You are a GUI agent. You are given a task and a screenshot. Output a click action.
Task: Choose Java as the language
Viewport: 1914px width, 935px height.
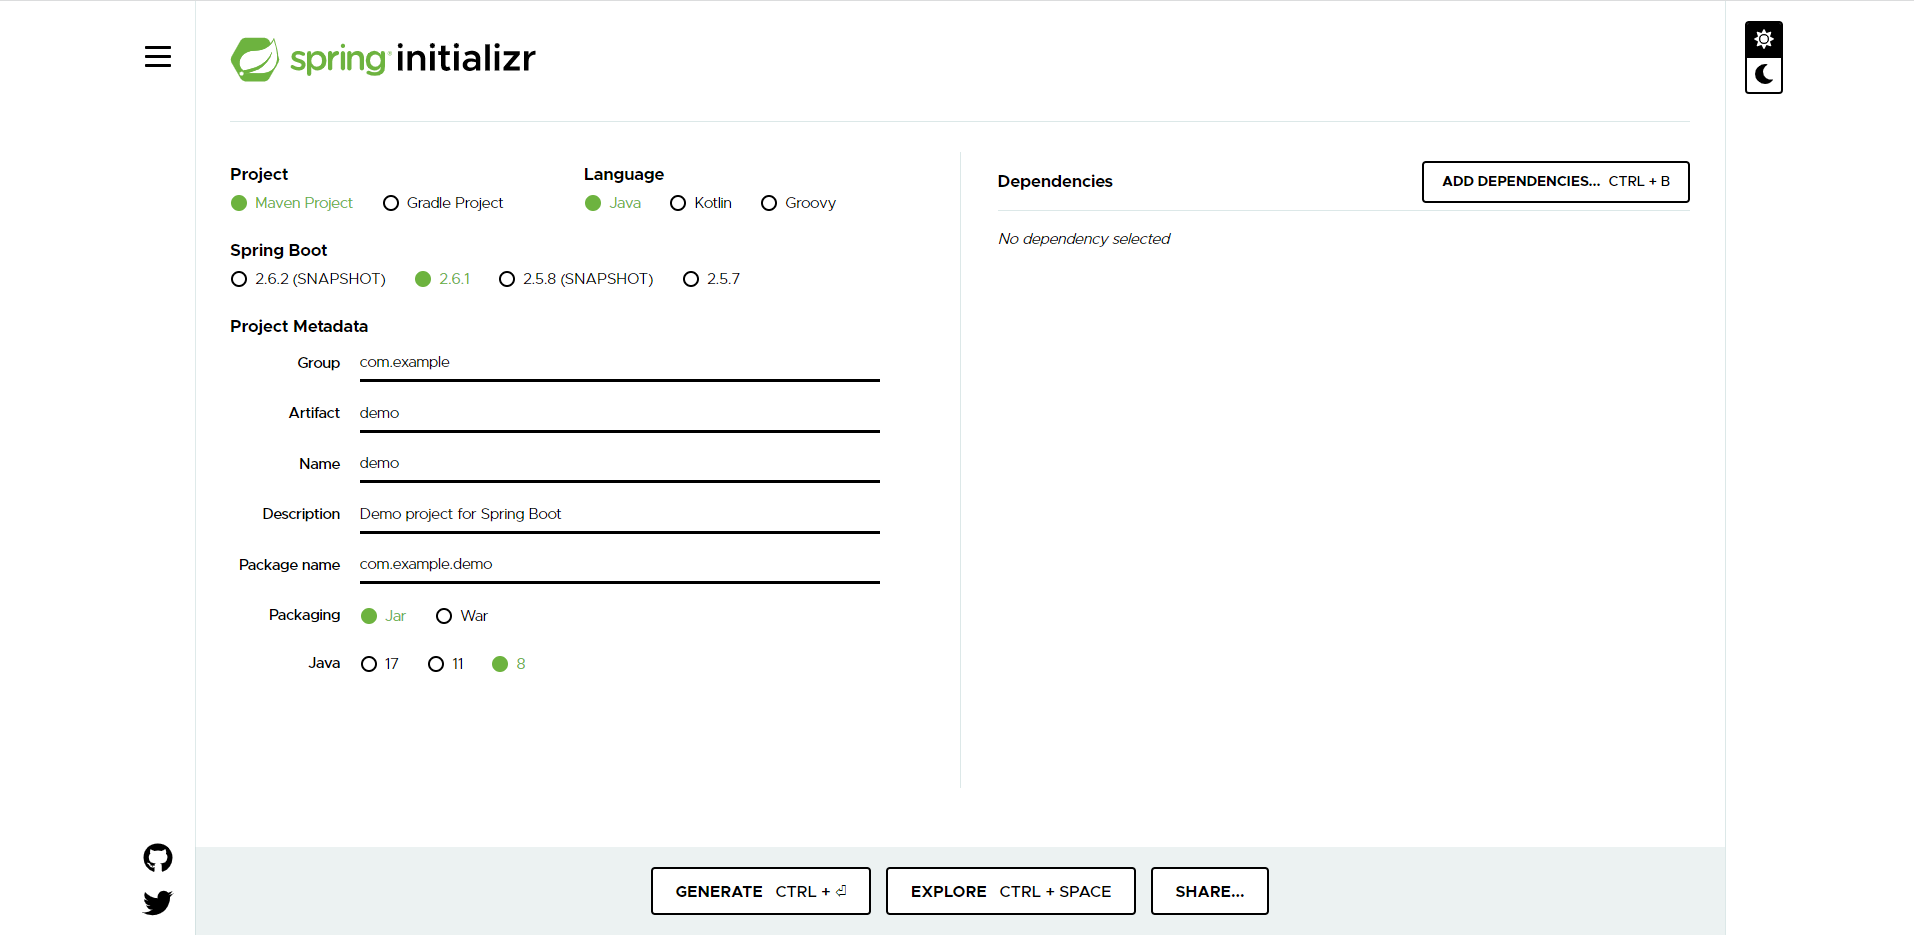(613, 203)
